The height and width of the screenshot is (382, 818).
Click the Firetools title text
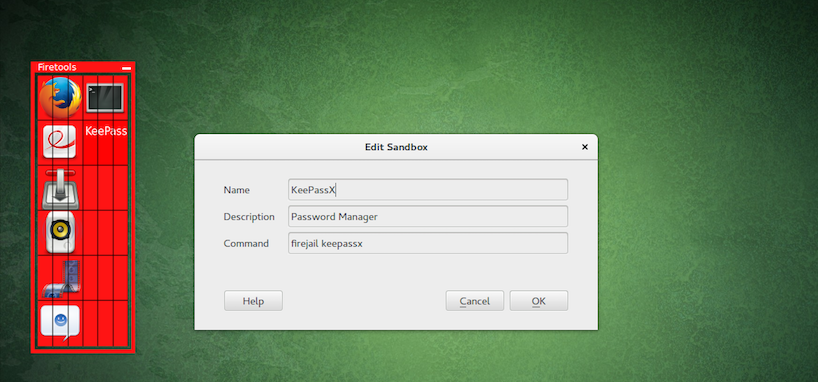(57, 67)
